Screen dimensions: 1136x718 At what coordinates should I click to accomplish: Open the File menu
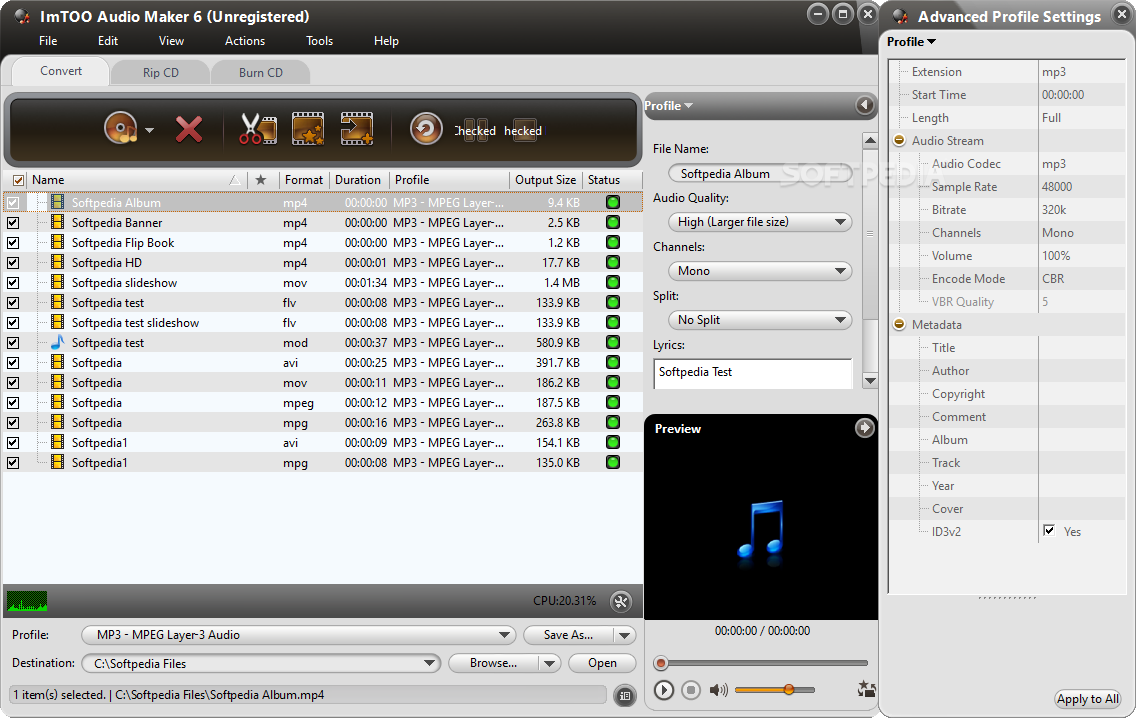click(x=48, y=41)
